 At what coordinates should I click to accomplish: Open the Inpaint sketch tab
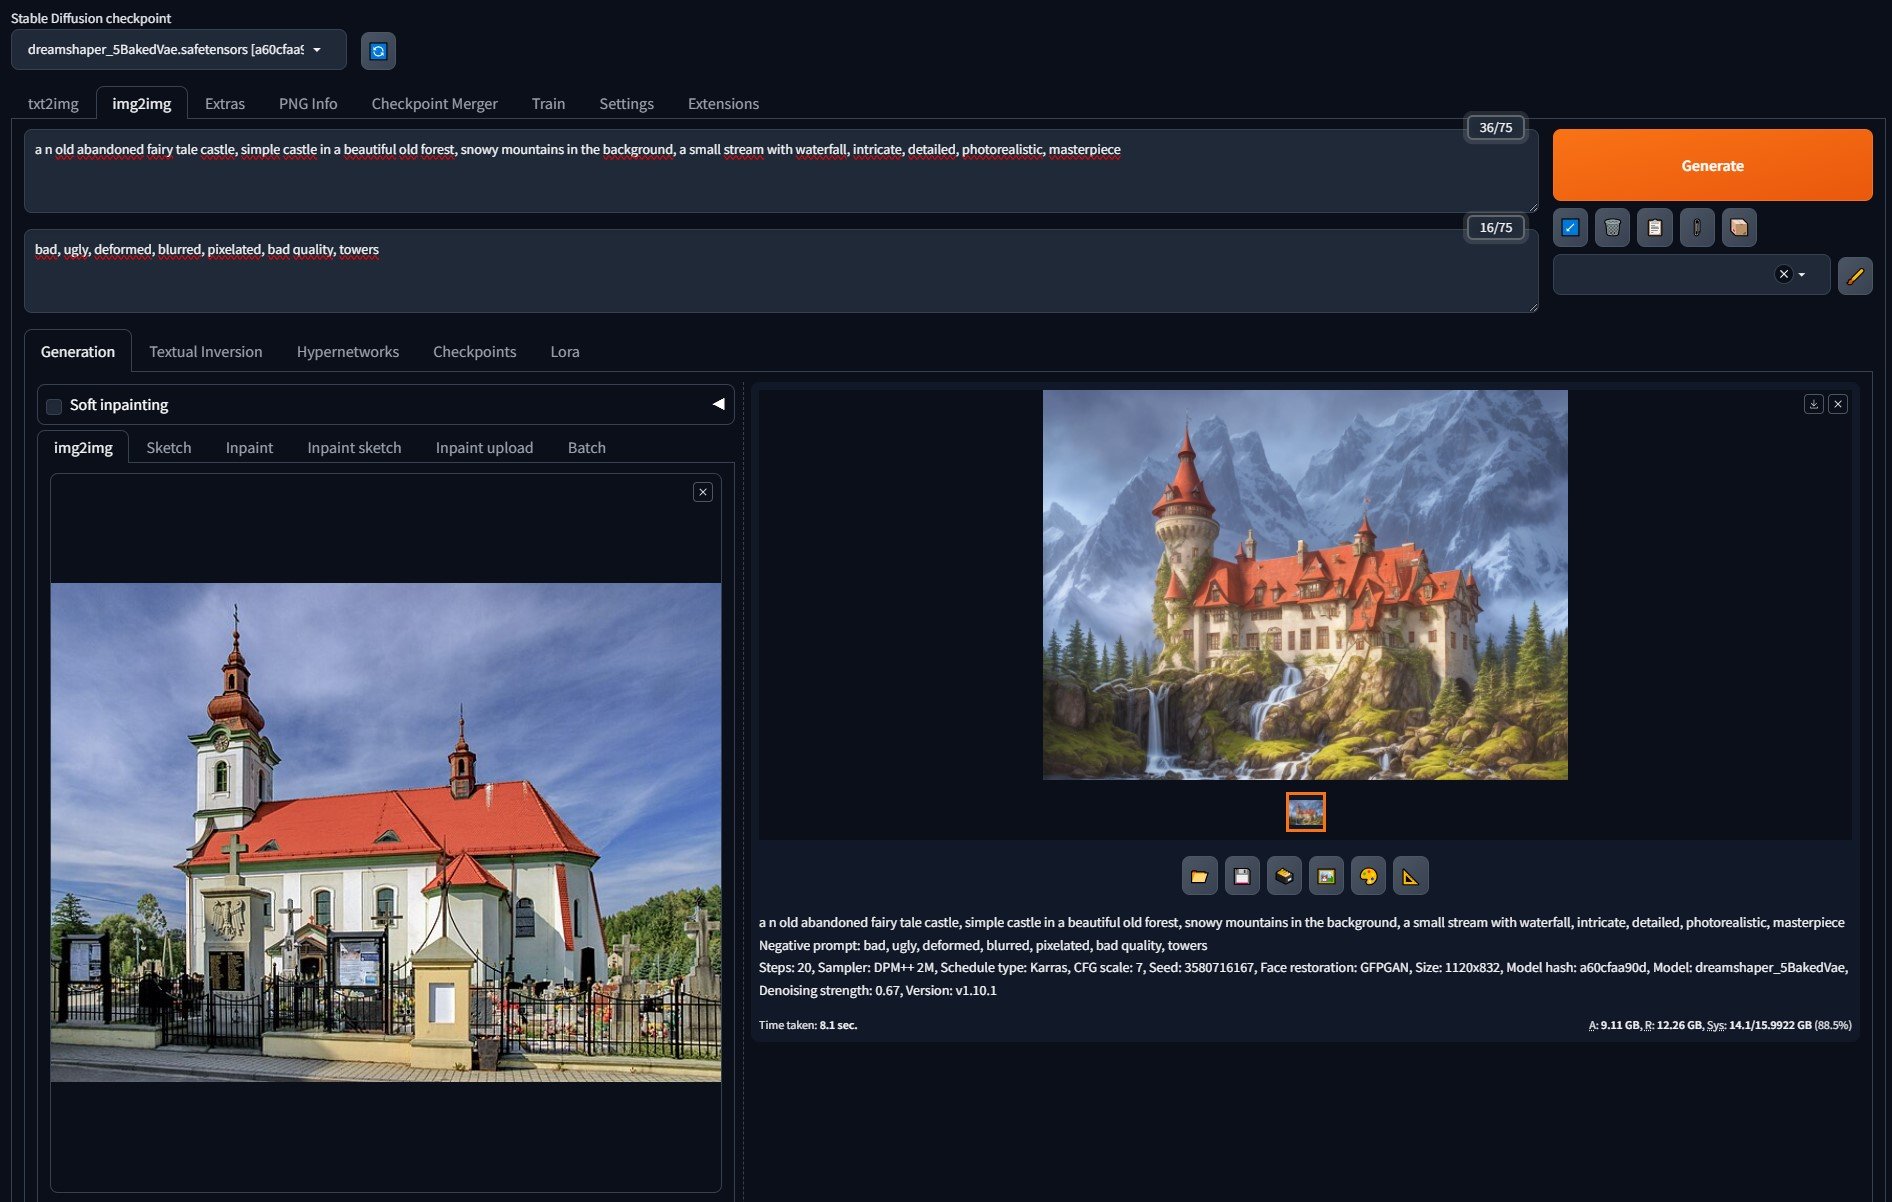pyautogui.click(x=354, y=448)
